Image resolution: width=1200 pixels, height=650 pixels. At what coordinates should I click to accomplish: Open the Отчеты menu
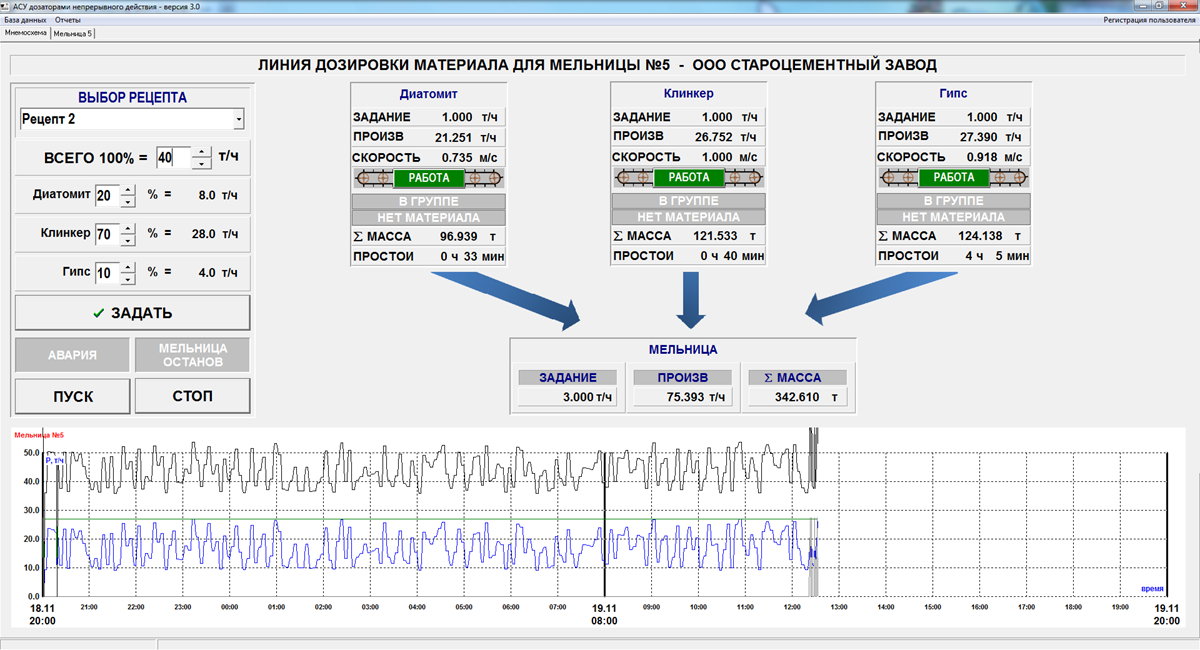(x=68, y=20)
